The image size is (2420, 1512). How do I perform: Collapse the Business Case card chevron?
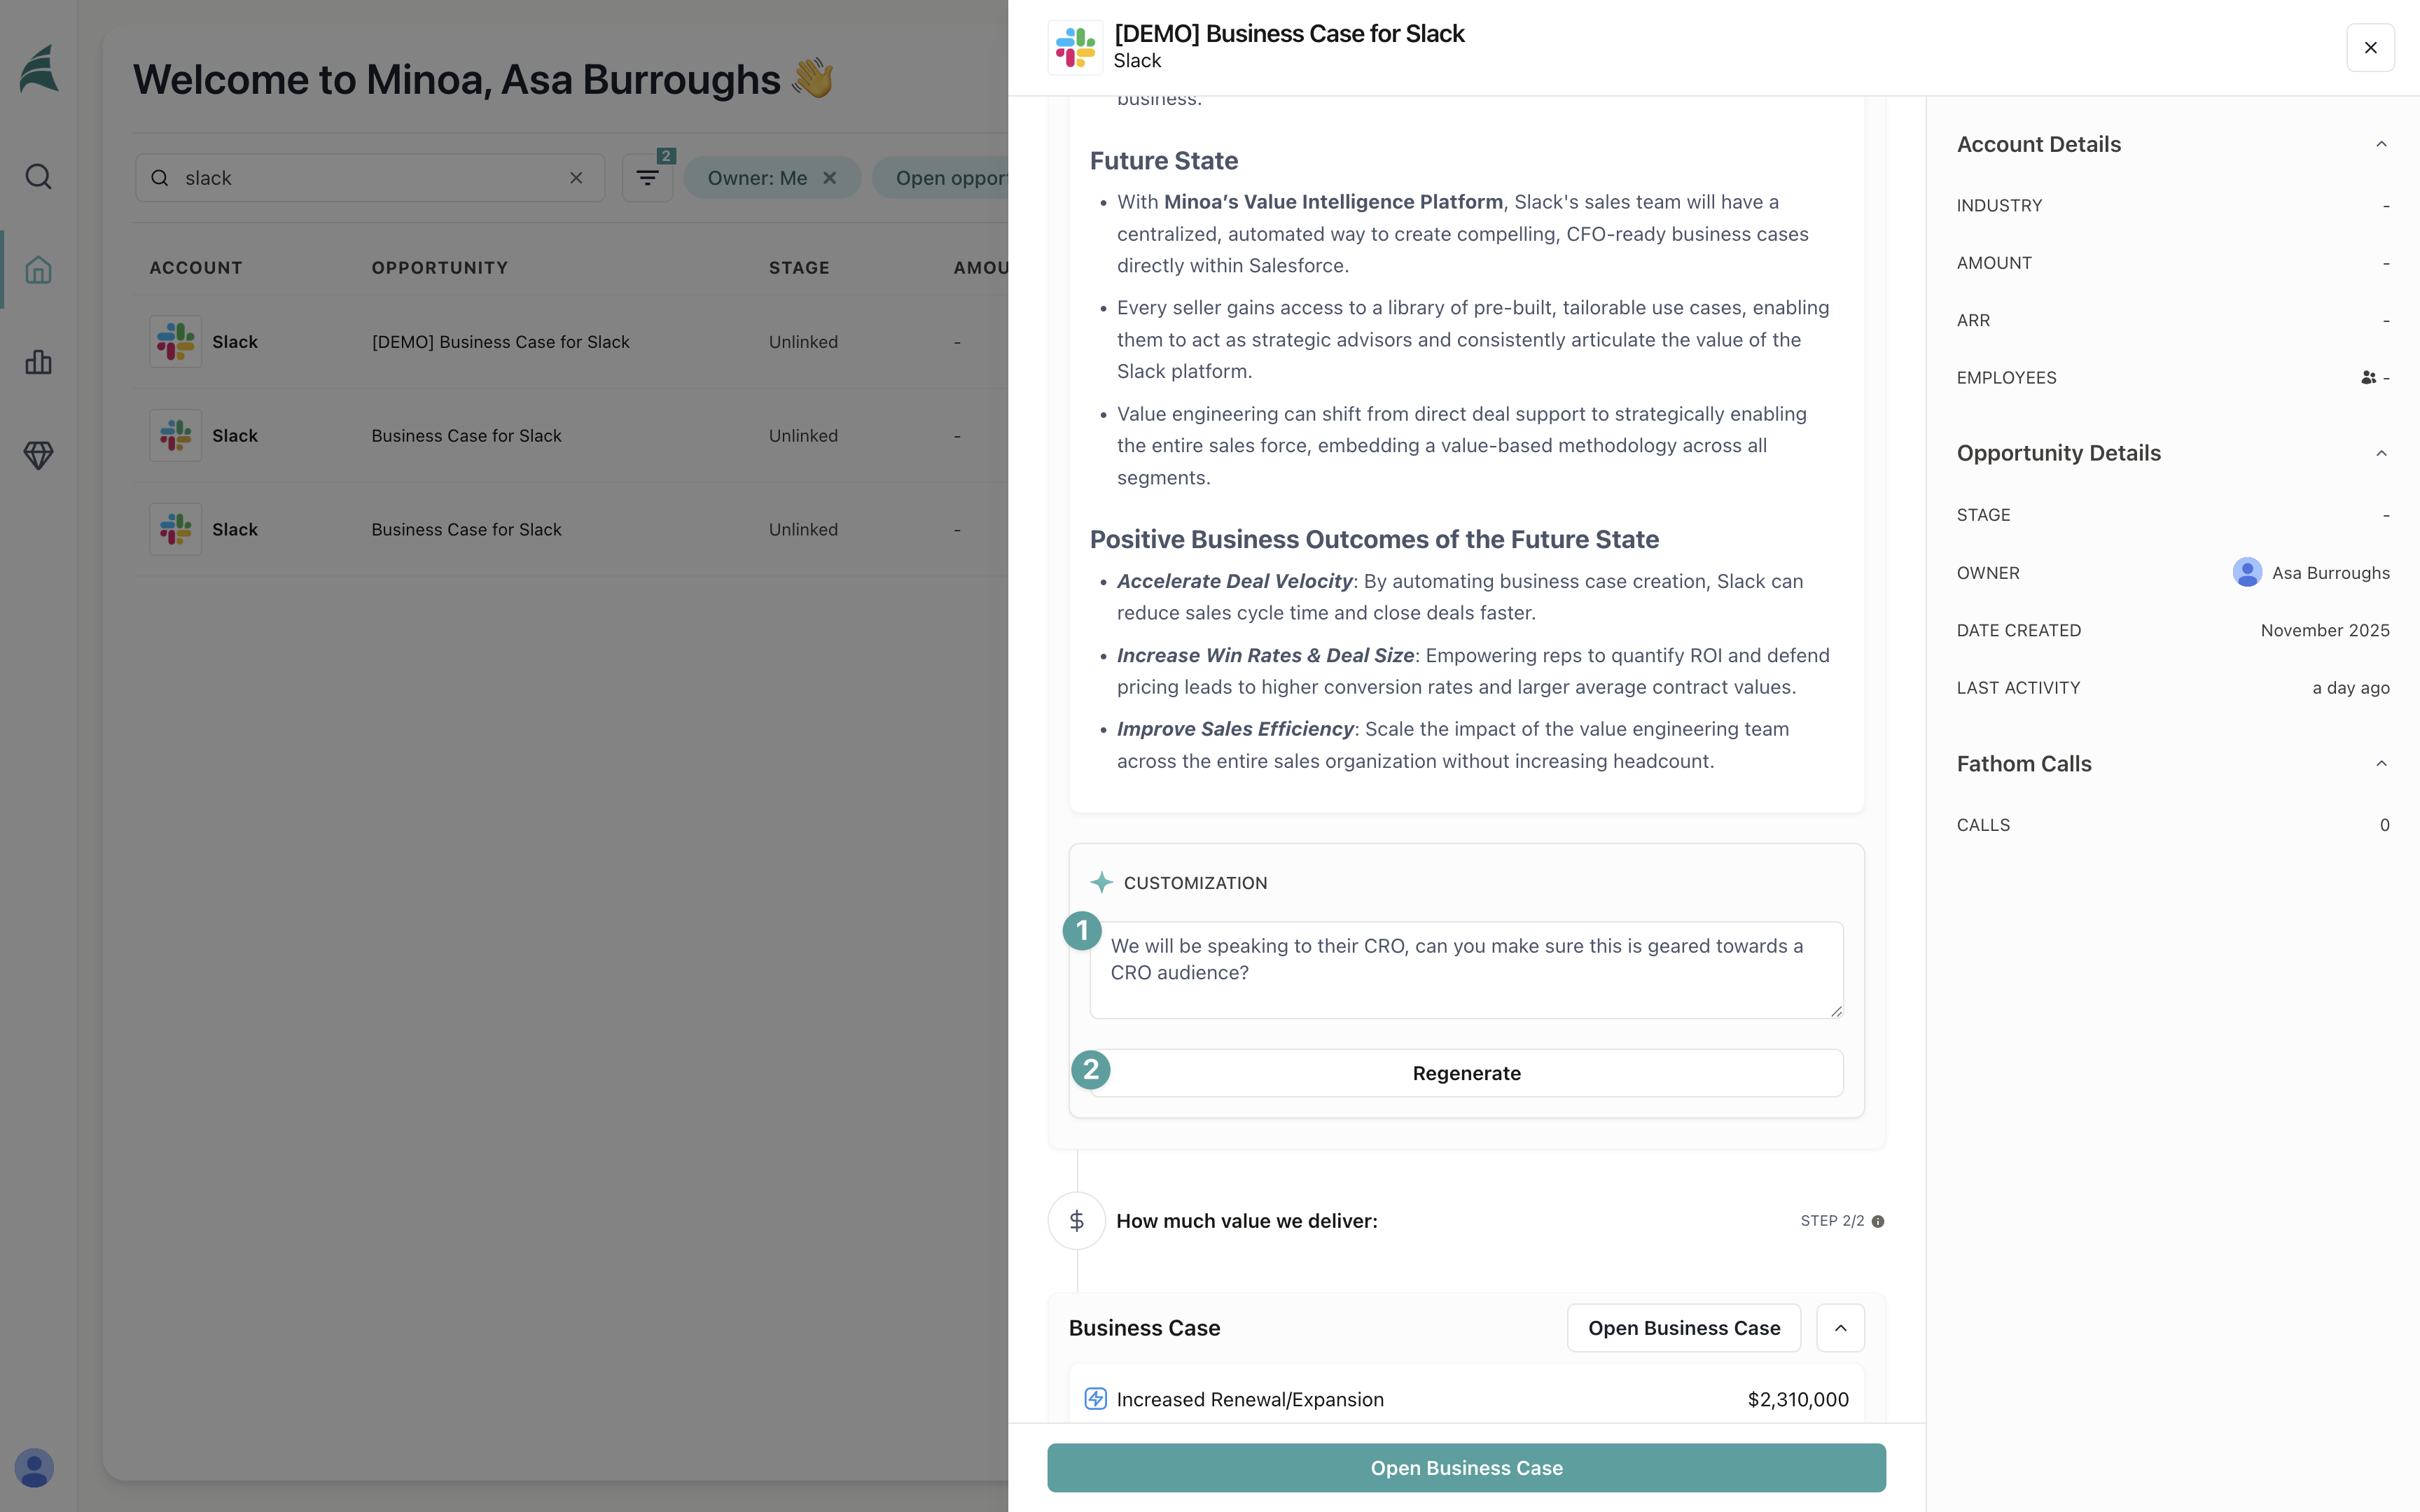click(1840, 1328)
